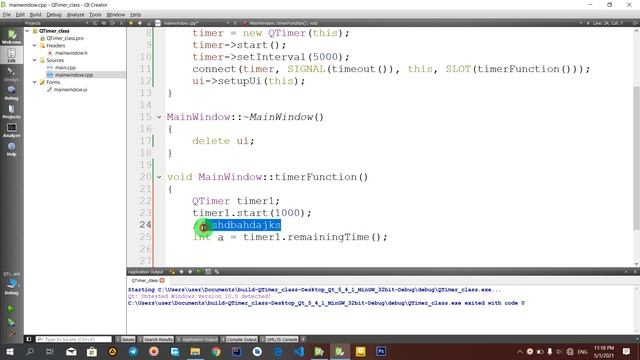This screenshot has height=360, width=640.
Task: Toggle the left sidebar visibility button
Action: [x=29, y=339]
